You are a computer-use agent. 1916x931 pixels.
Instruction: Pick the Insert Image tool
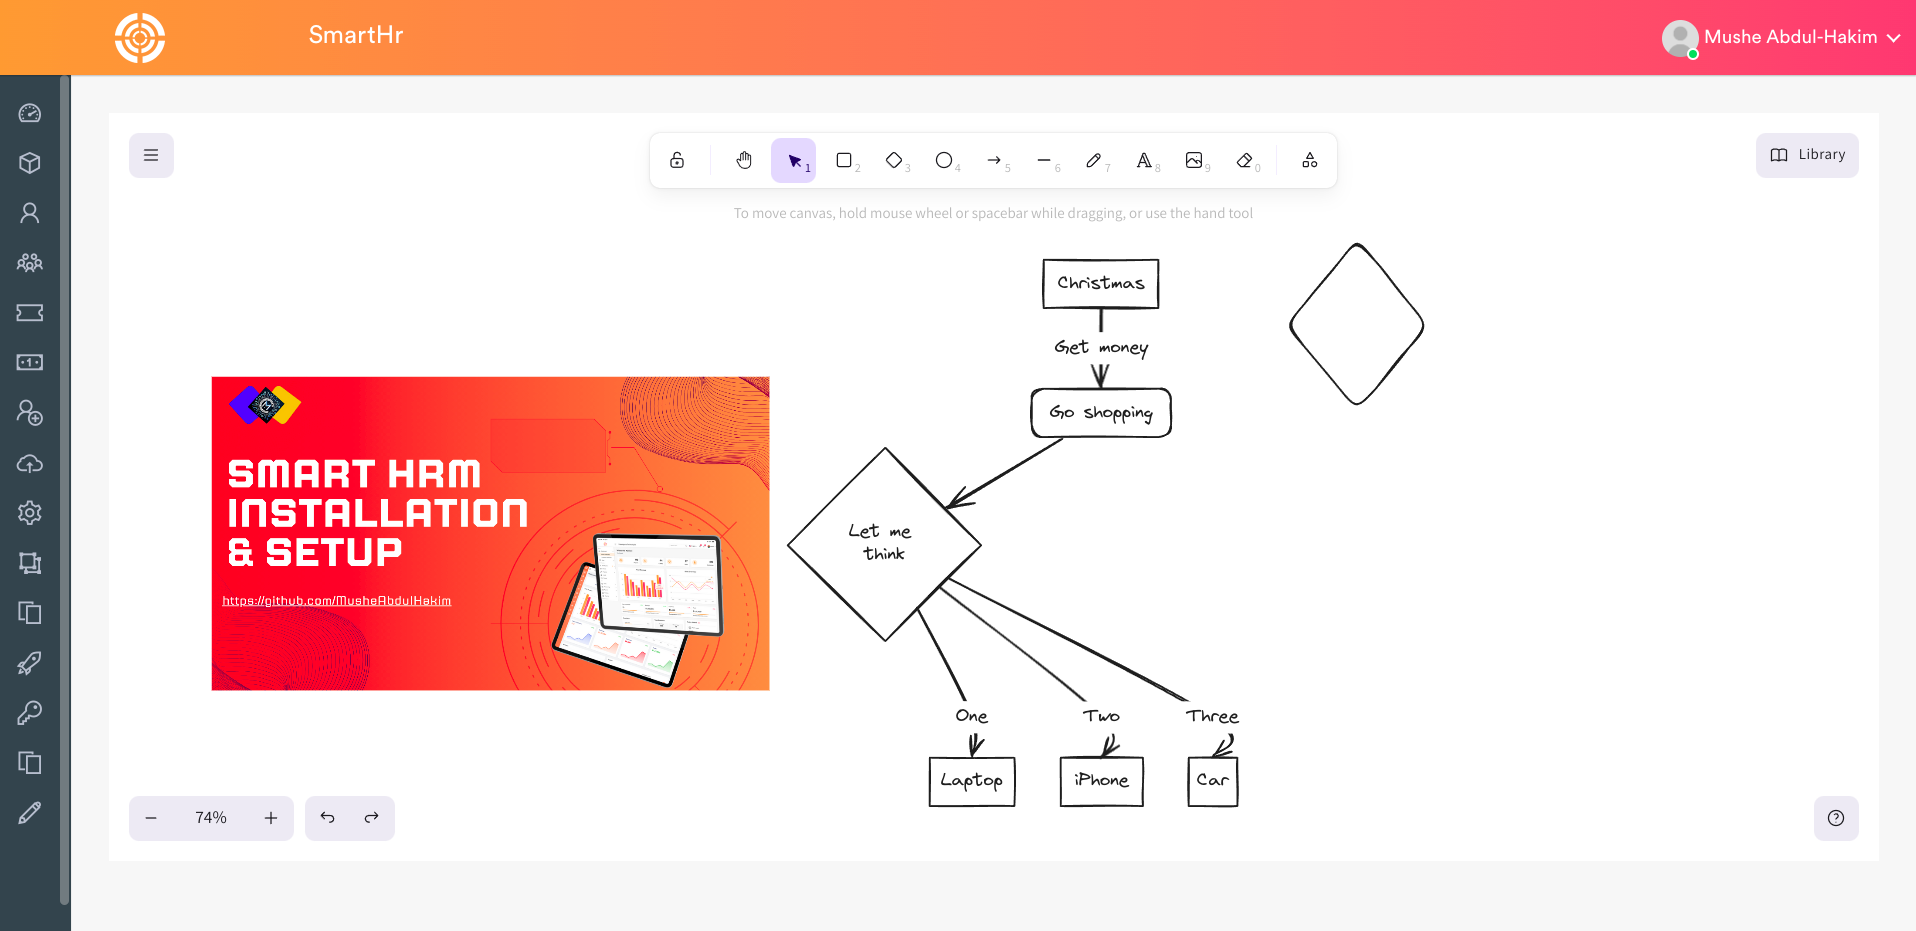pos(1194,160)
